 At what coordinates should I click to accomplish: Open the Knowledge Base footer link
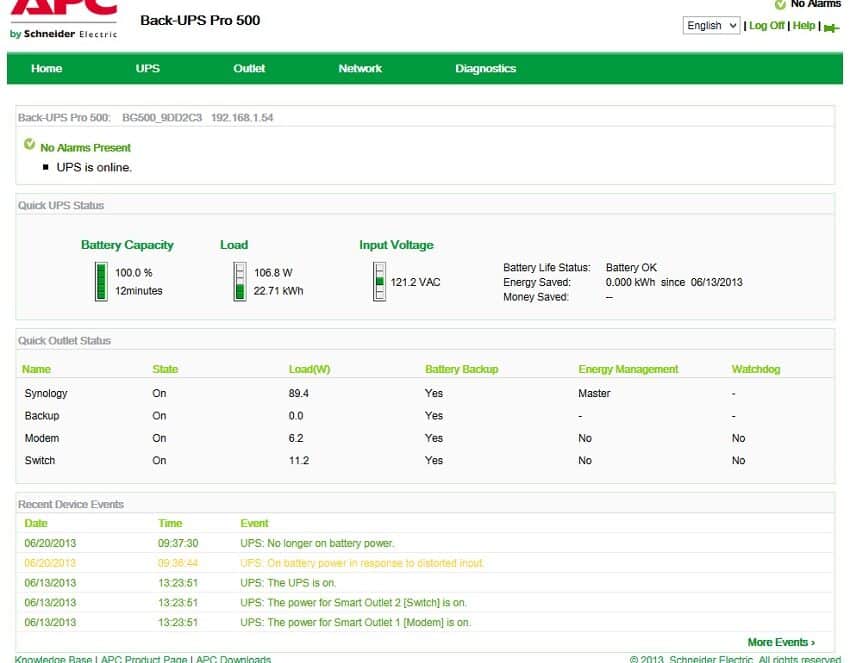click(x=53, y=659)
